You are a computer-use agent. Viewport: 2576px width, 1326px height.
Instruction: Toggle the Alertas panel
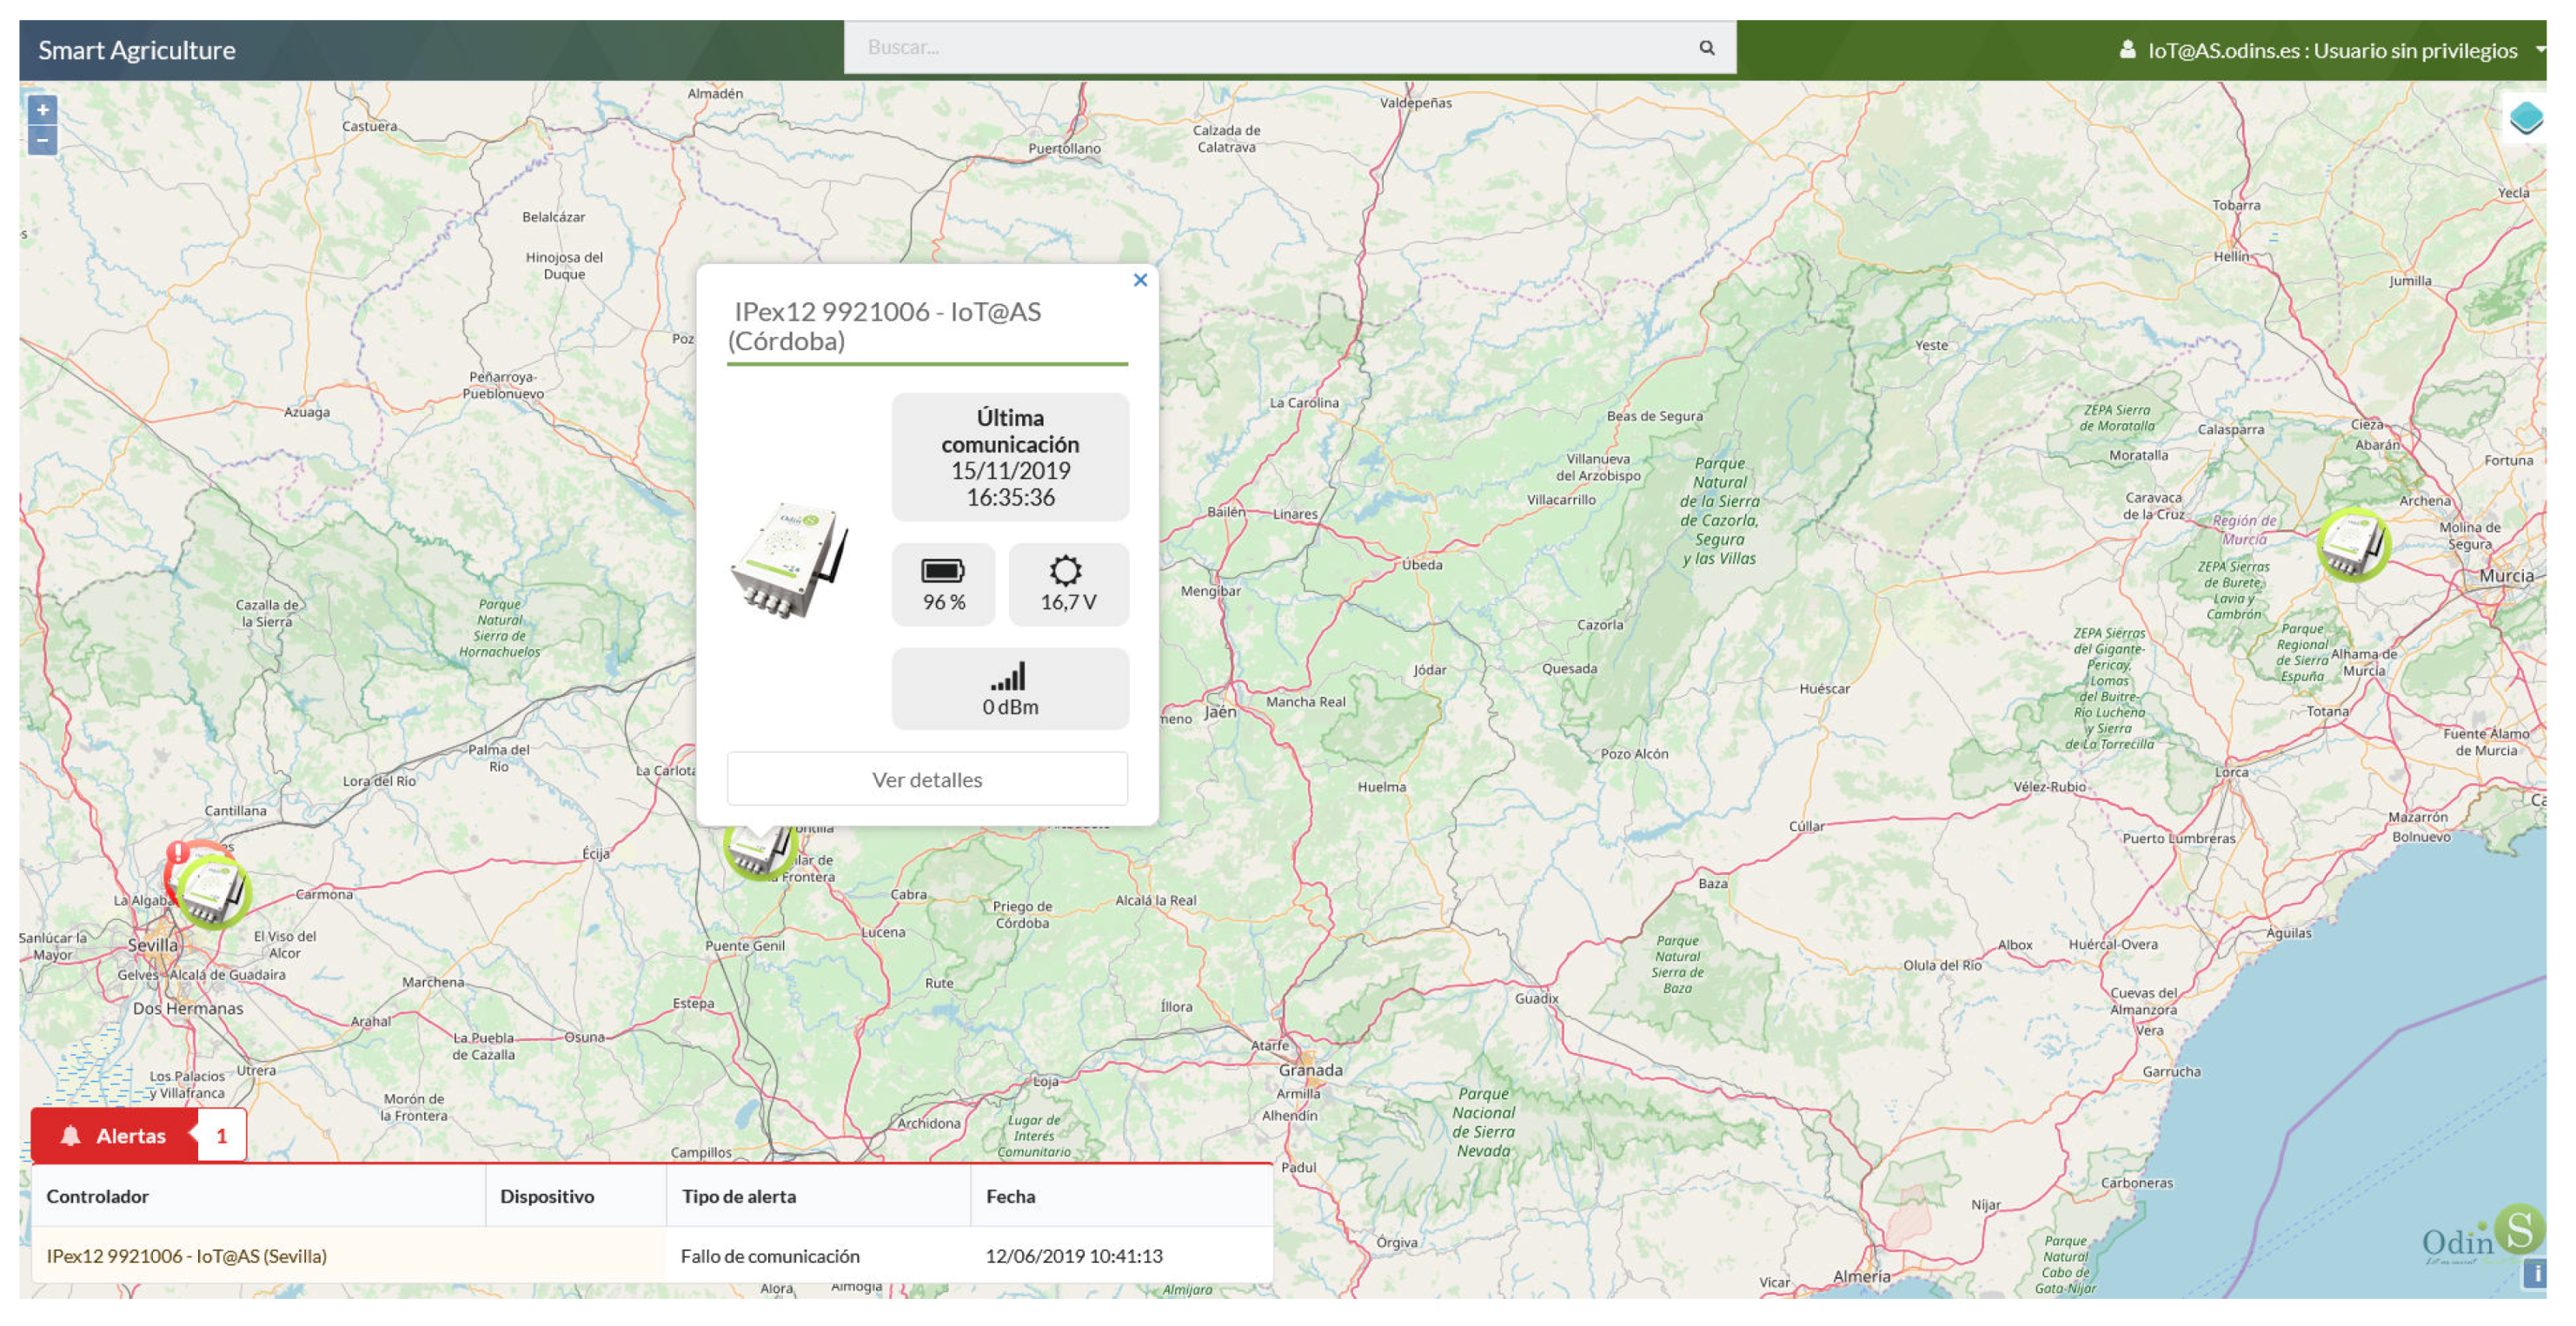coord(130,1135)
